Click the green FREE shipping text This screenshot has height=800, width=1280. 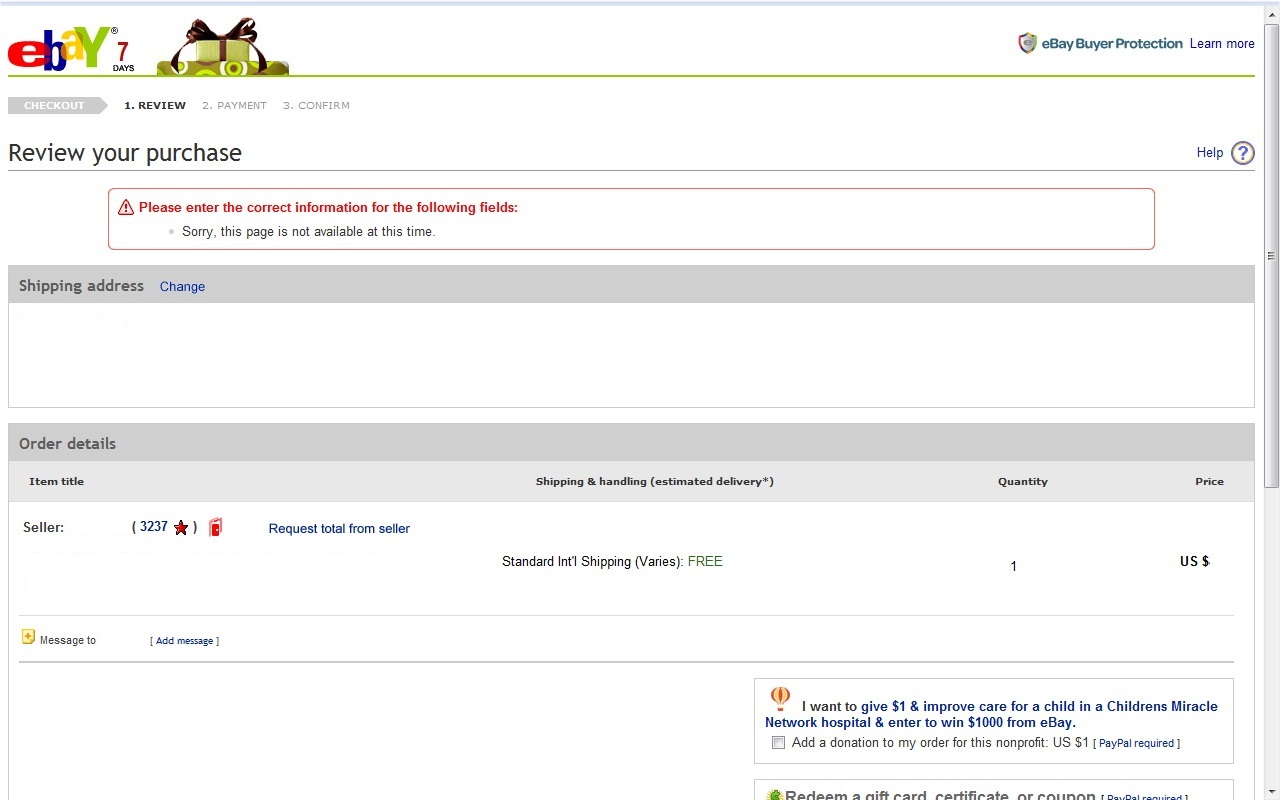click(x=705, y=562)
